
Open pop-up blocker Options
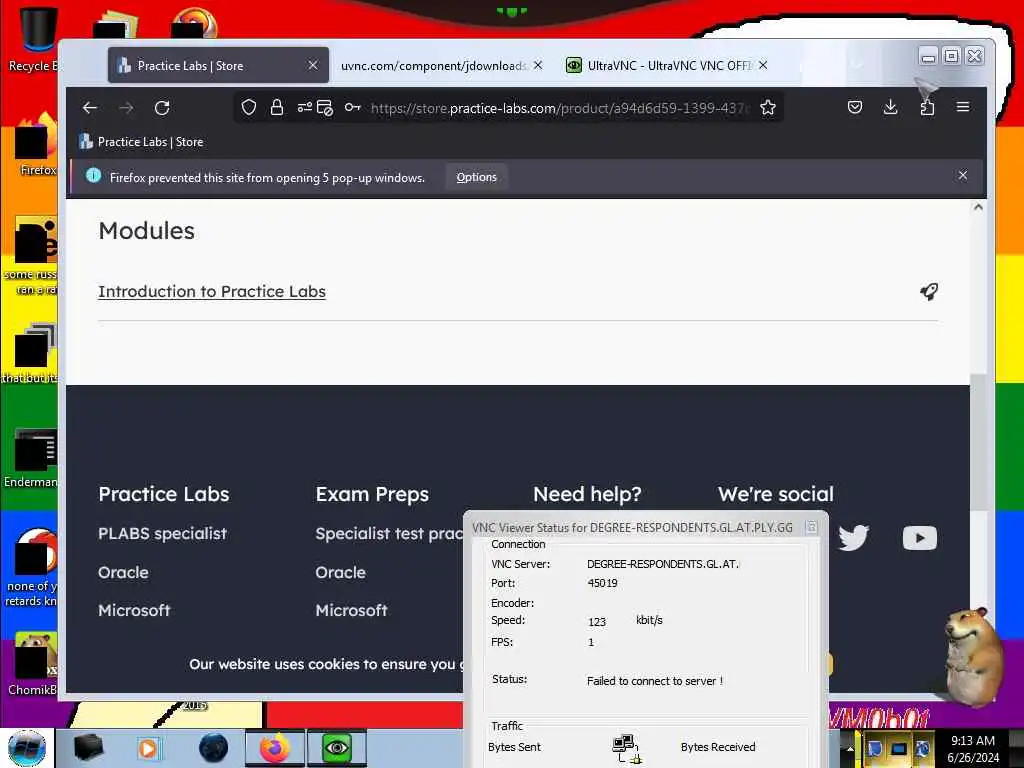[477, 177]
